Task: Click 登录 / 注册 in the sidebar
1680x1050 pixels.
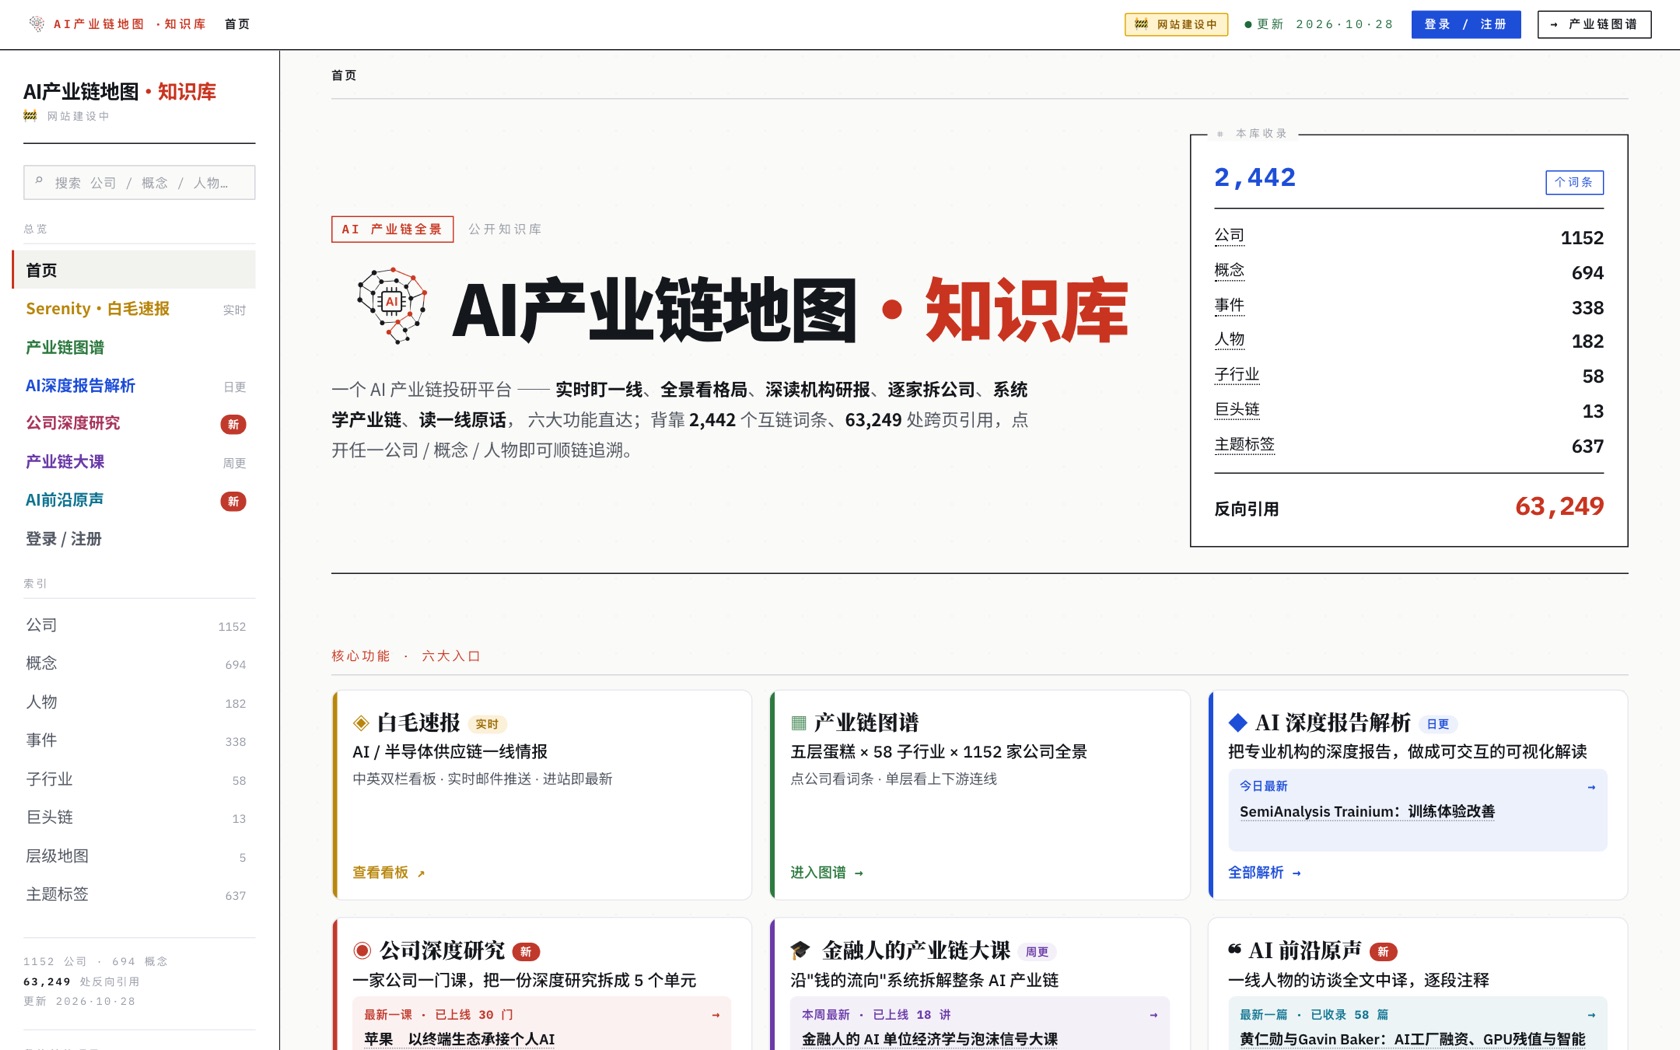Action: pos(134,539)
